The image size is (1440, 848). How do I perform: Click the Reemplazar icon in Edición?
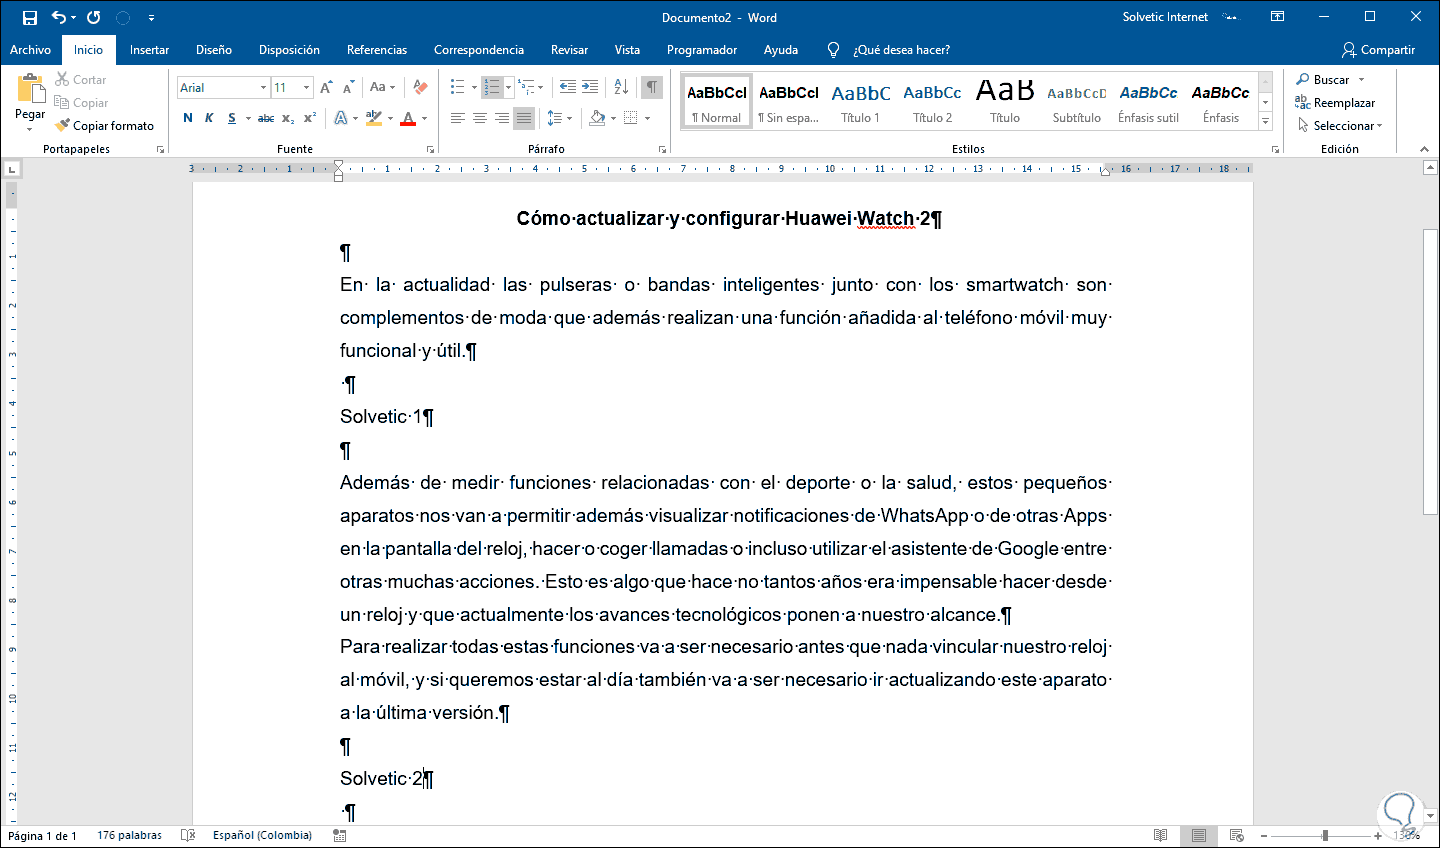point(1302,102)
